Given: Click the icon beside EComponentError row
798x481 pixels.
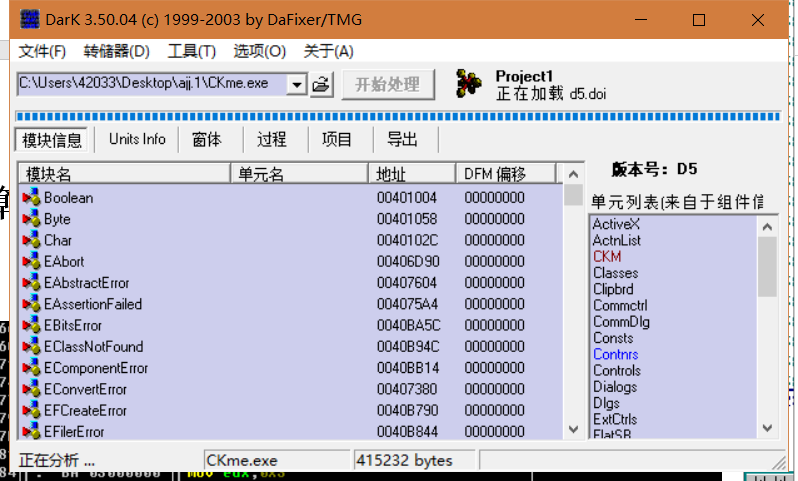Looking at the screenshot, I should pos(31,368).
